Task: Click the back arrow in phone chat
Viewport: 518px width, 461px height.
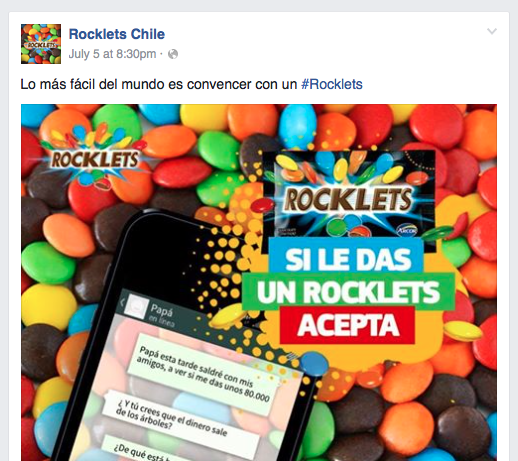Action: click(122, 302)
